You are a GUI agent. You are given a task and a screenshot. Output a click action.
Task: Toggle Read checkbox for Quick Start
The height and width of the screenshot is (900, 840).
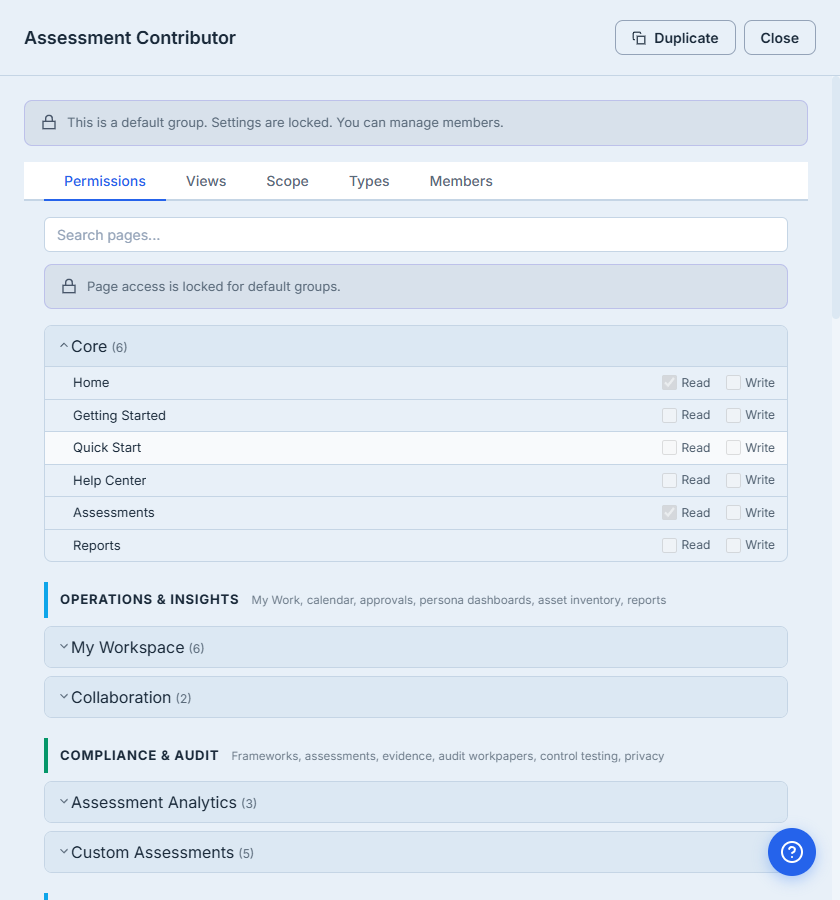(x=669, y=448)
